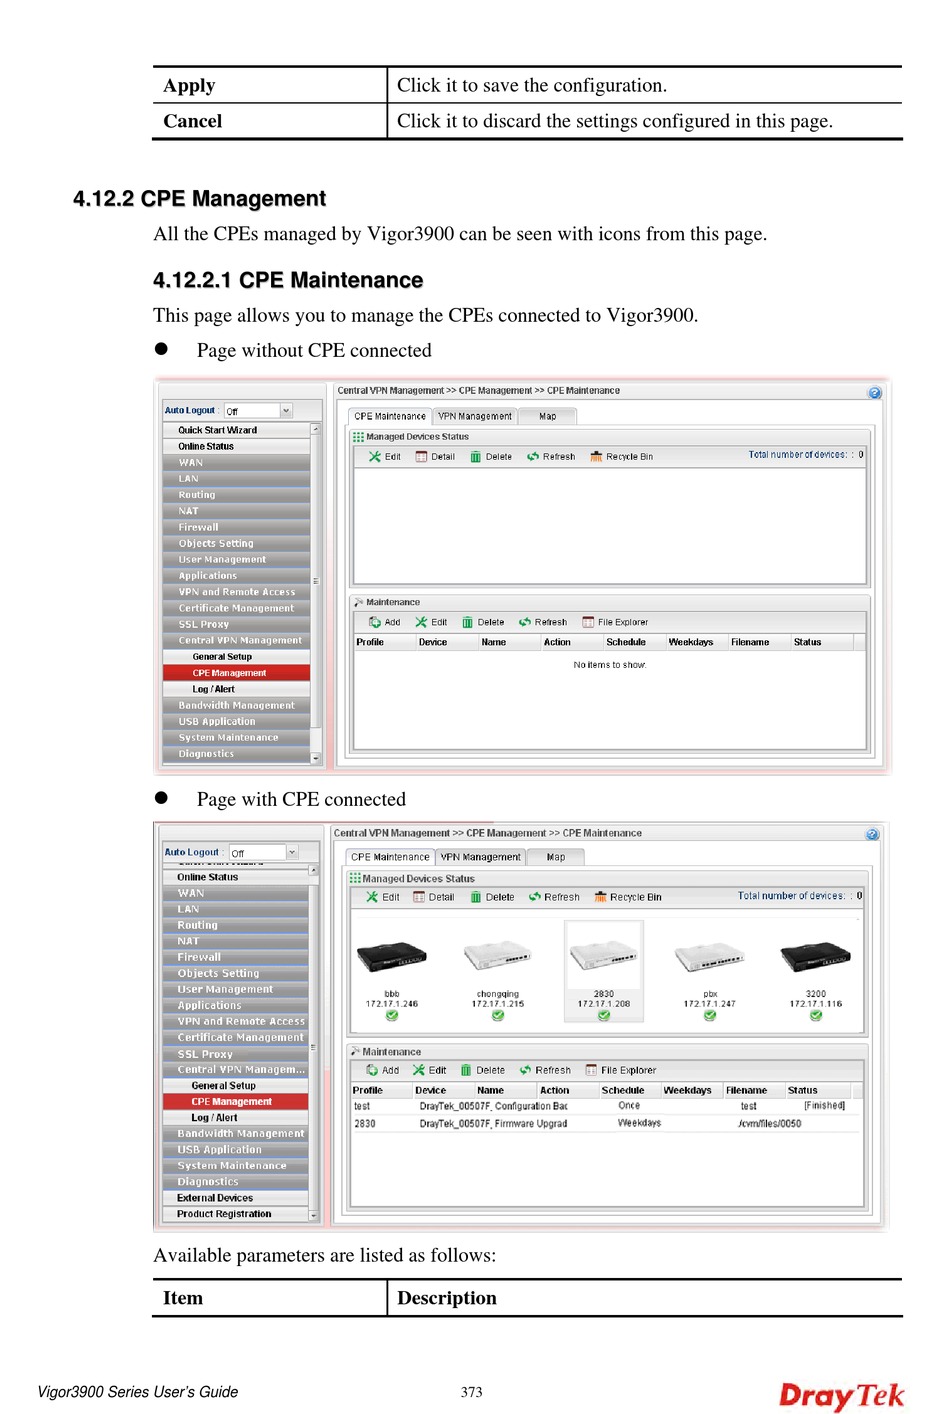Open External Devices in the sidebar
Image resolution: width=950 pixels, height=1414 pixels.
(x=236, y=1198)
